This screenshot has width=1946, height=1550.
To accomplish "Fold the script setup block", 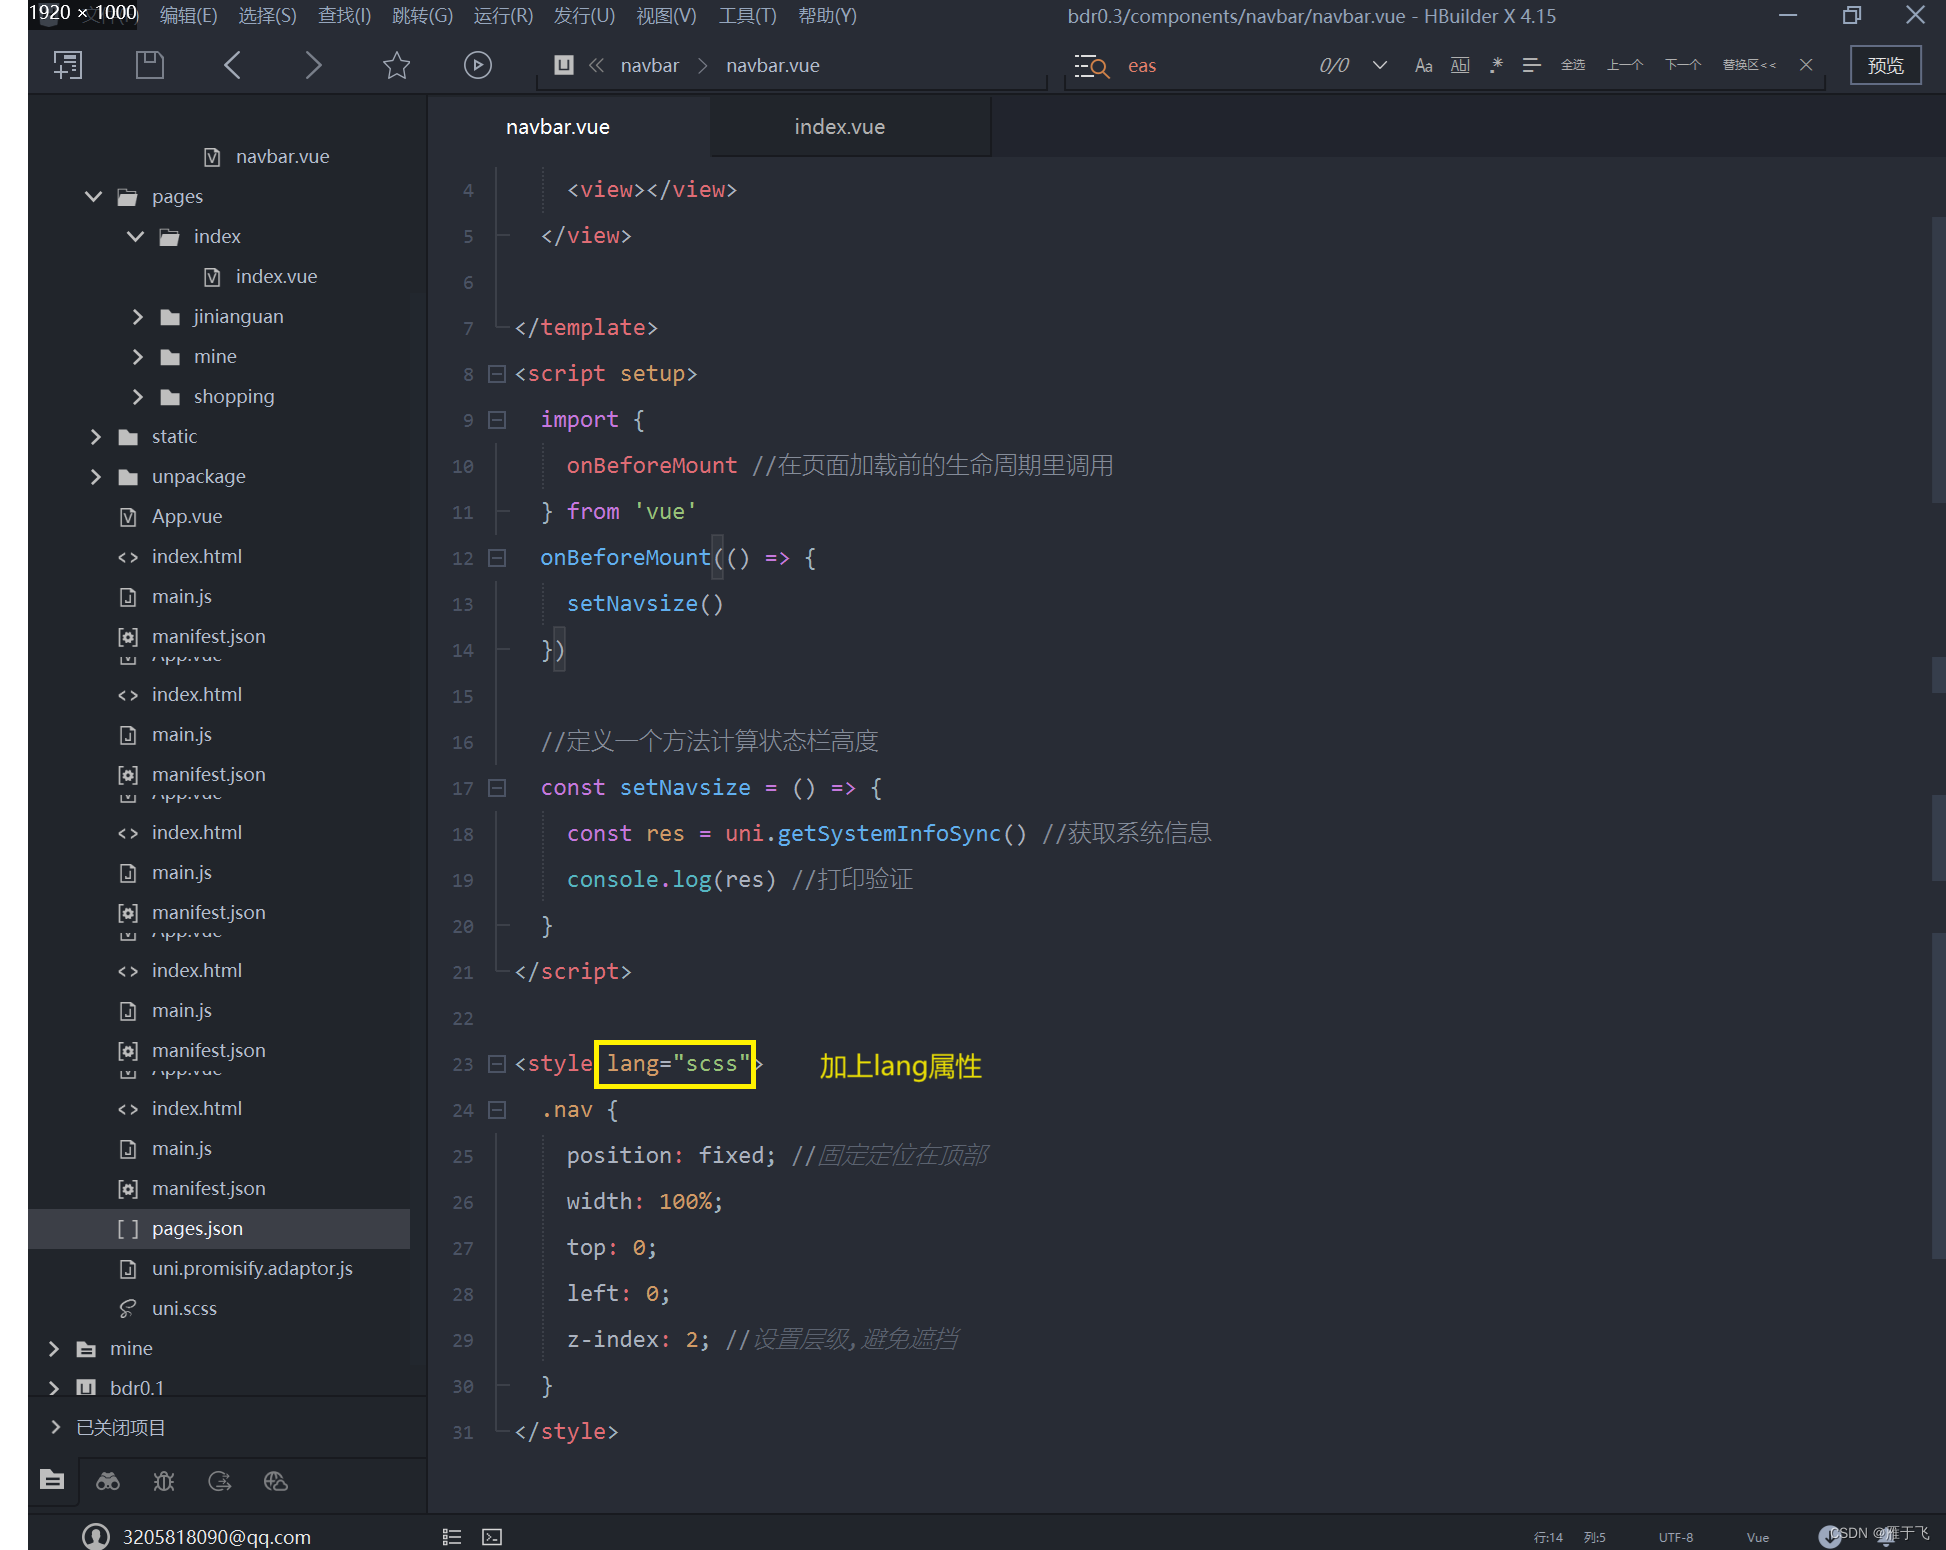I will [496, 374].
